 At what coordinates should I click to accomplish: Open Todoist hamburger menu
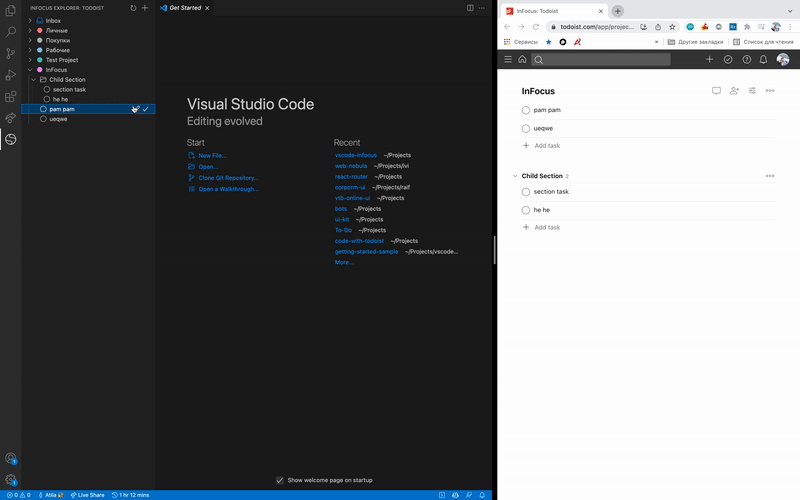pyautogui.click(x=508, y=59)
